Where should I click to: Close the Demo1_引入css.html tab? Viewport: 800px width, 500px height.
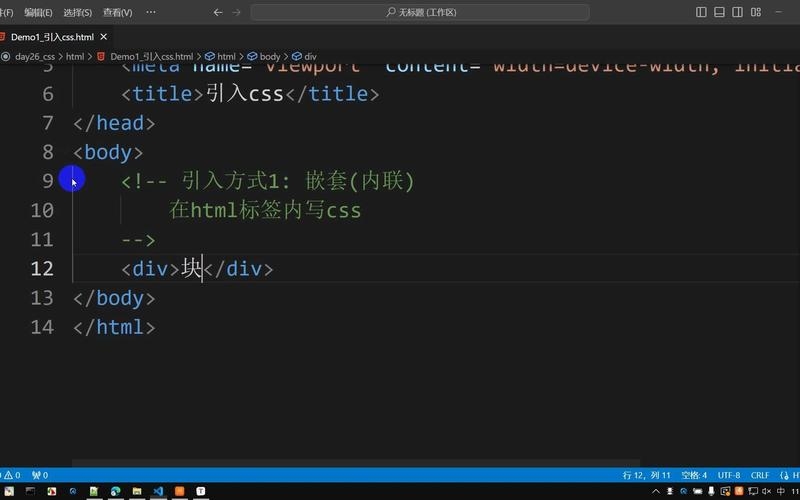104,37
